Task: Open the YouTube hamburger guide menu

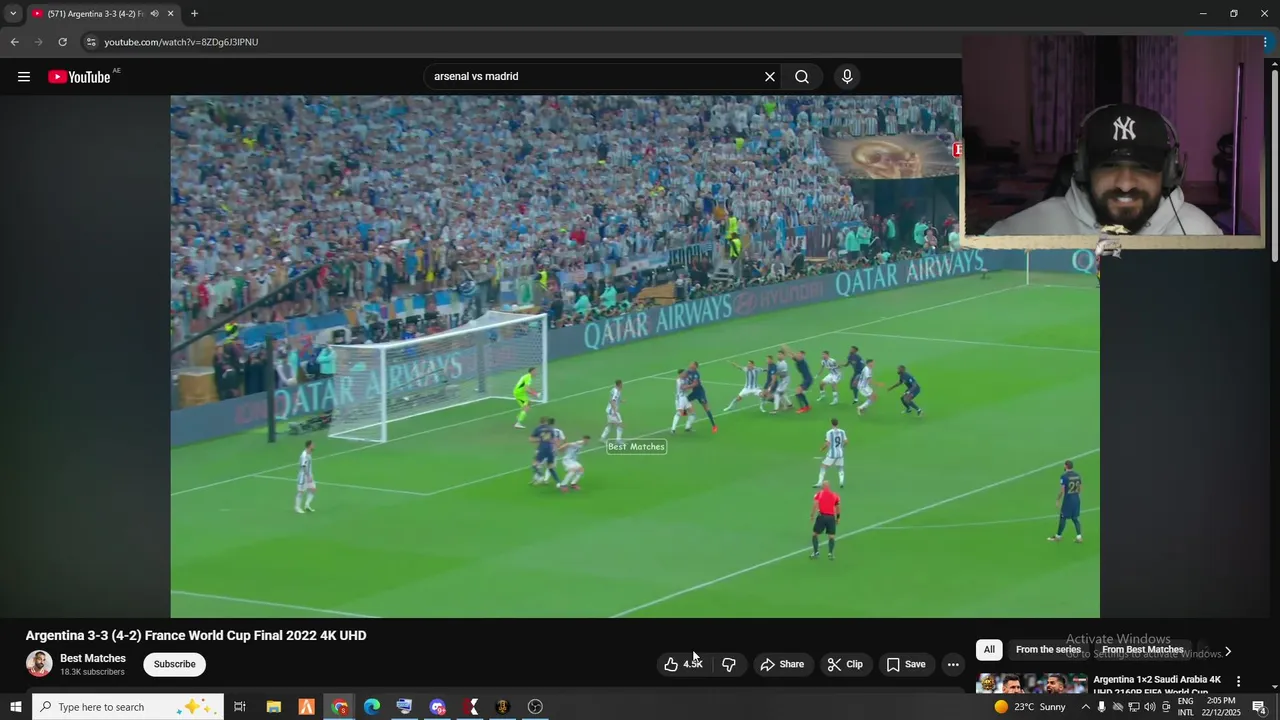Action: pos(24,77)
